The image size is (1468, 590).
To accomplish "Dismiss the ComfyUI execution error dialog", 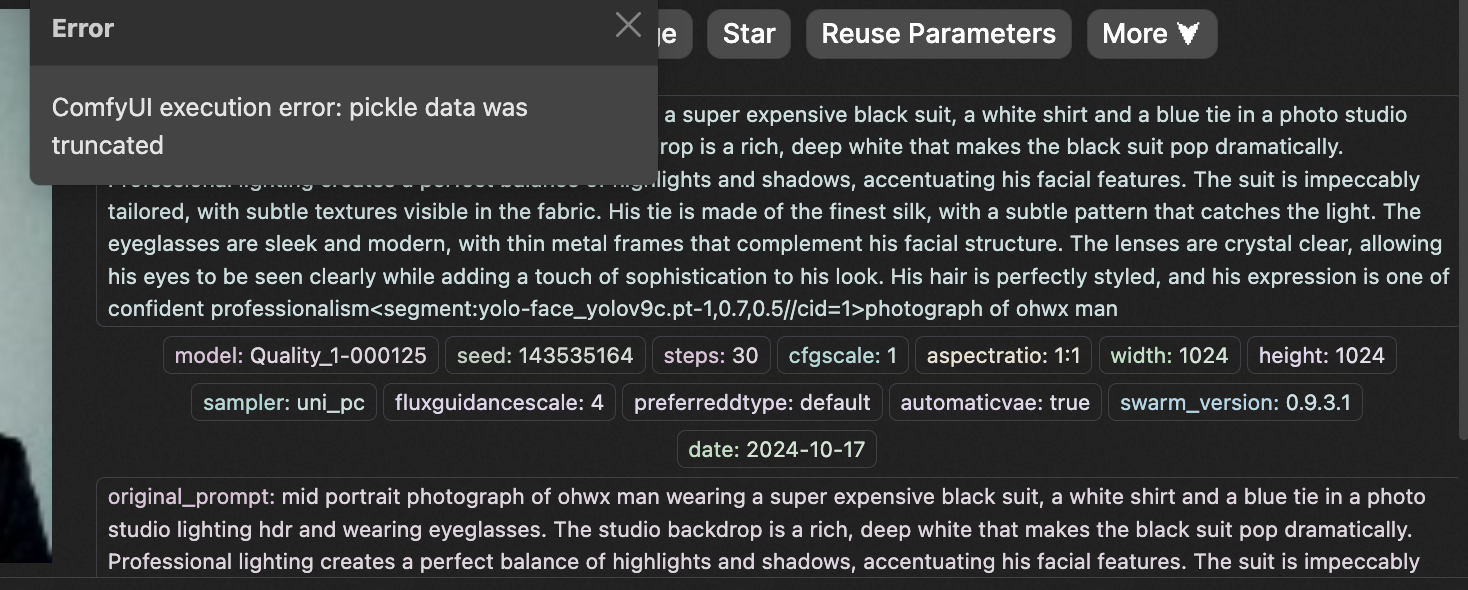I will point(628,27).
